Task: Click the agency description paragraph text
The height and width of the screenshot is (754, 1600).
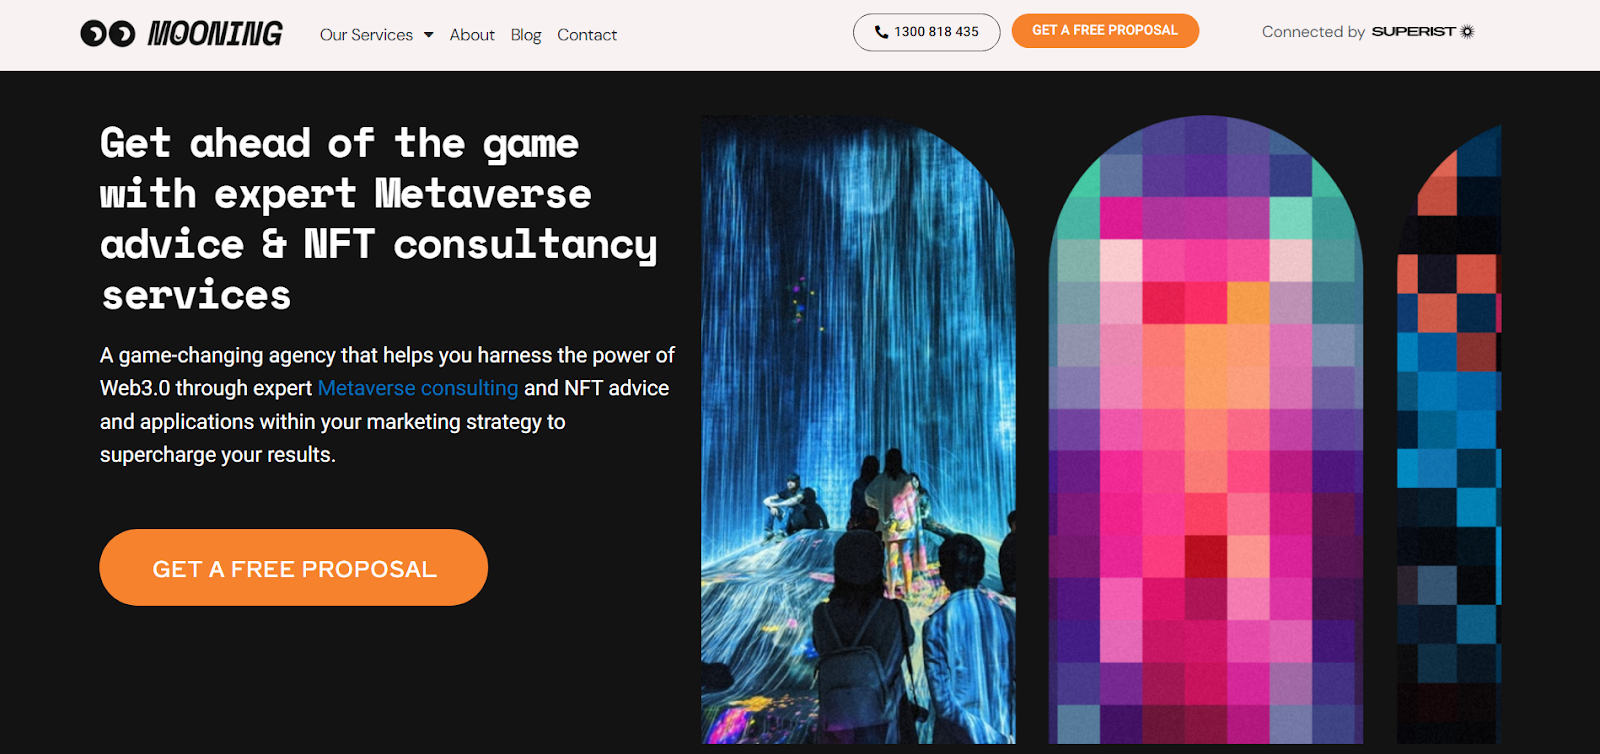Action: [x=387, y=405]
